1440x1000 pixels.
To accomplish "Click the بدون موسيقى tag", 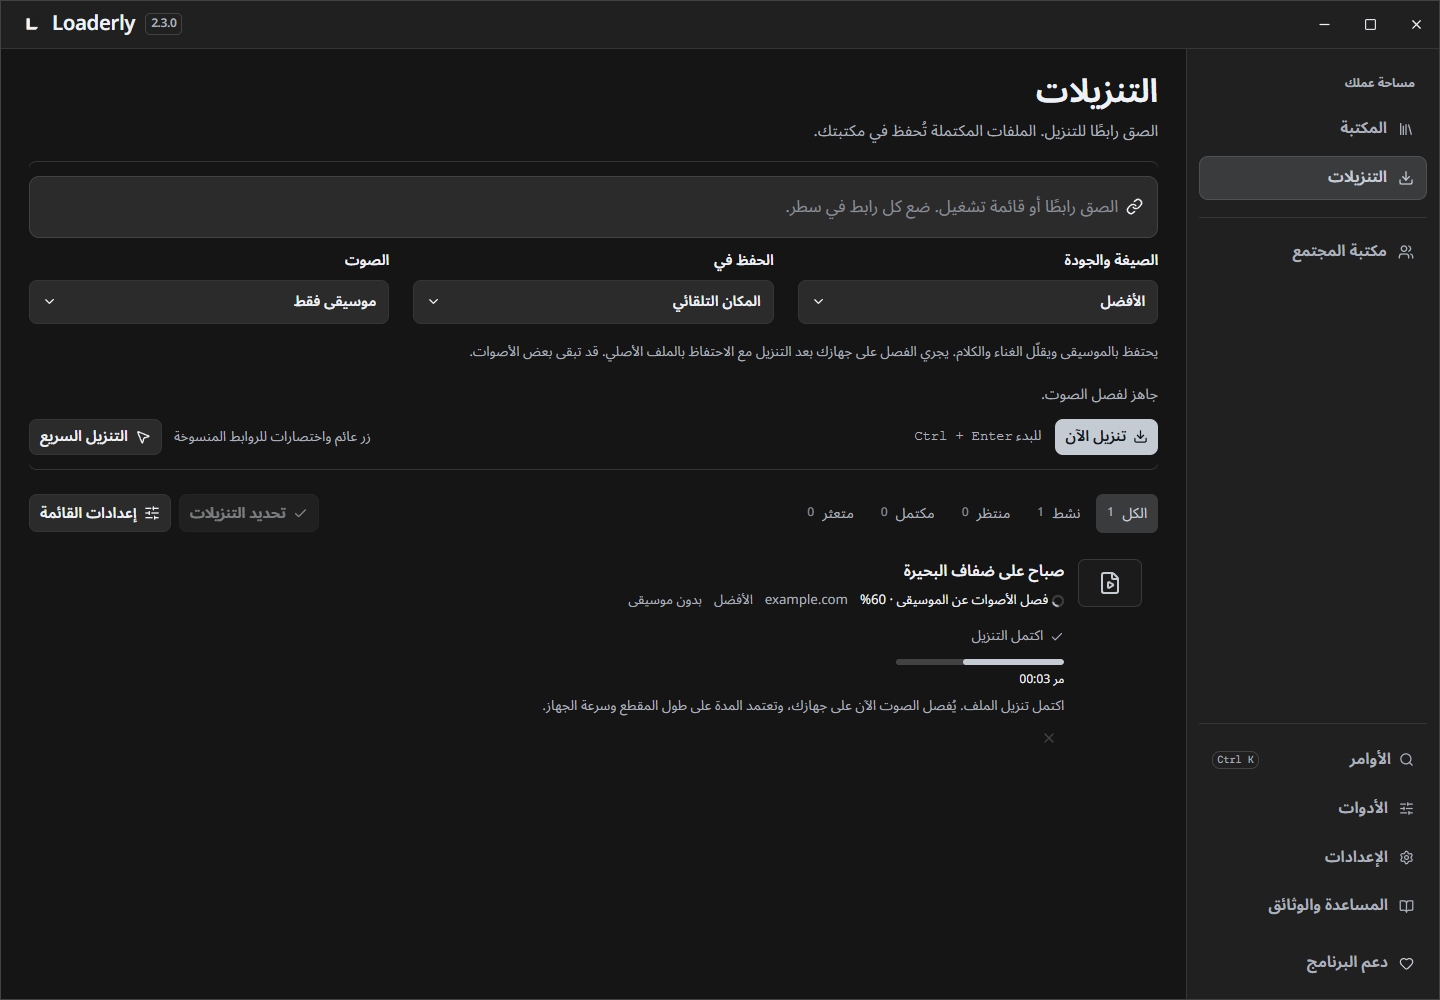I will point(665,600).
